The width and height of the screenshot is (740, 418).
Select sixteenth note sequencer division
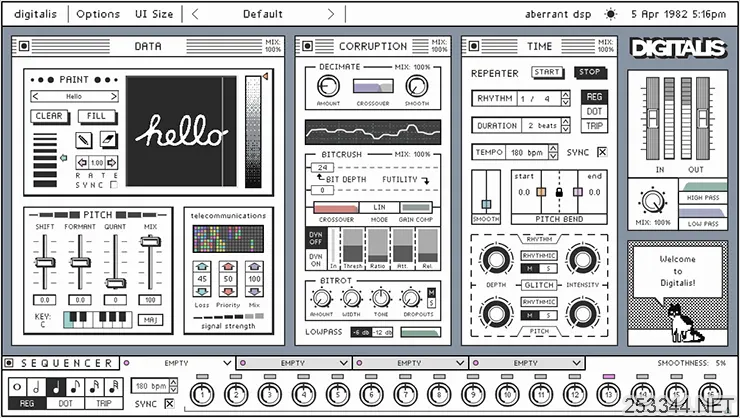(x=94, y=387)
